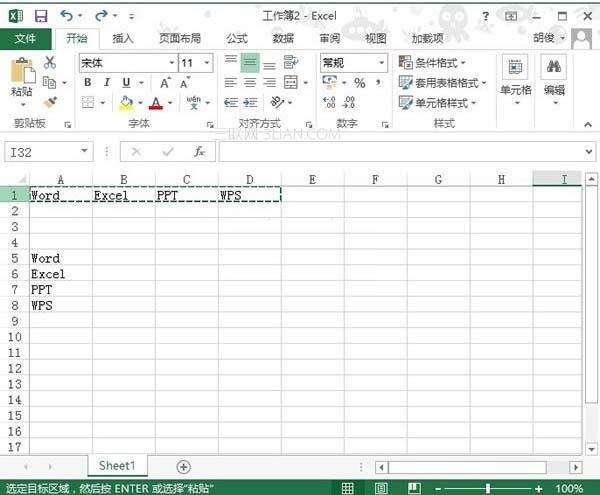
Task: Switch to the 数据 tab
Action: click(283, 39)
